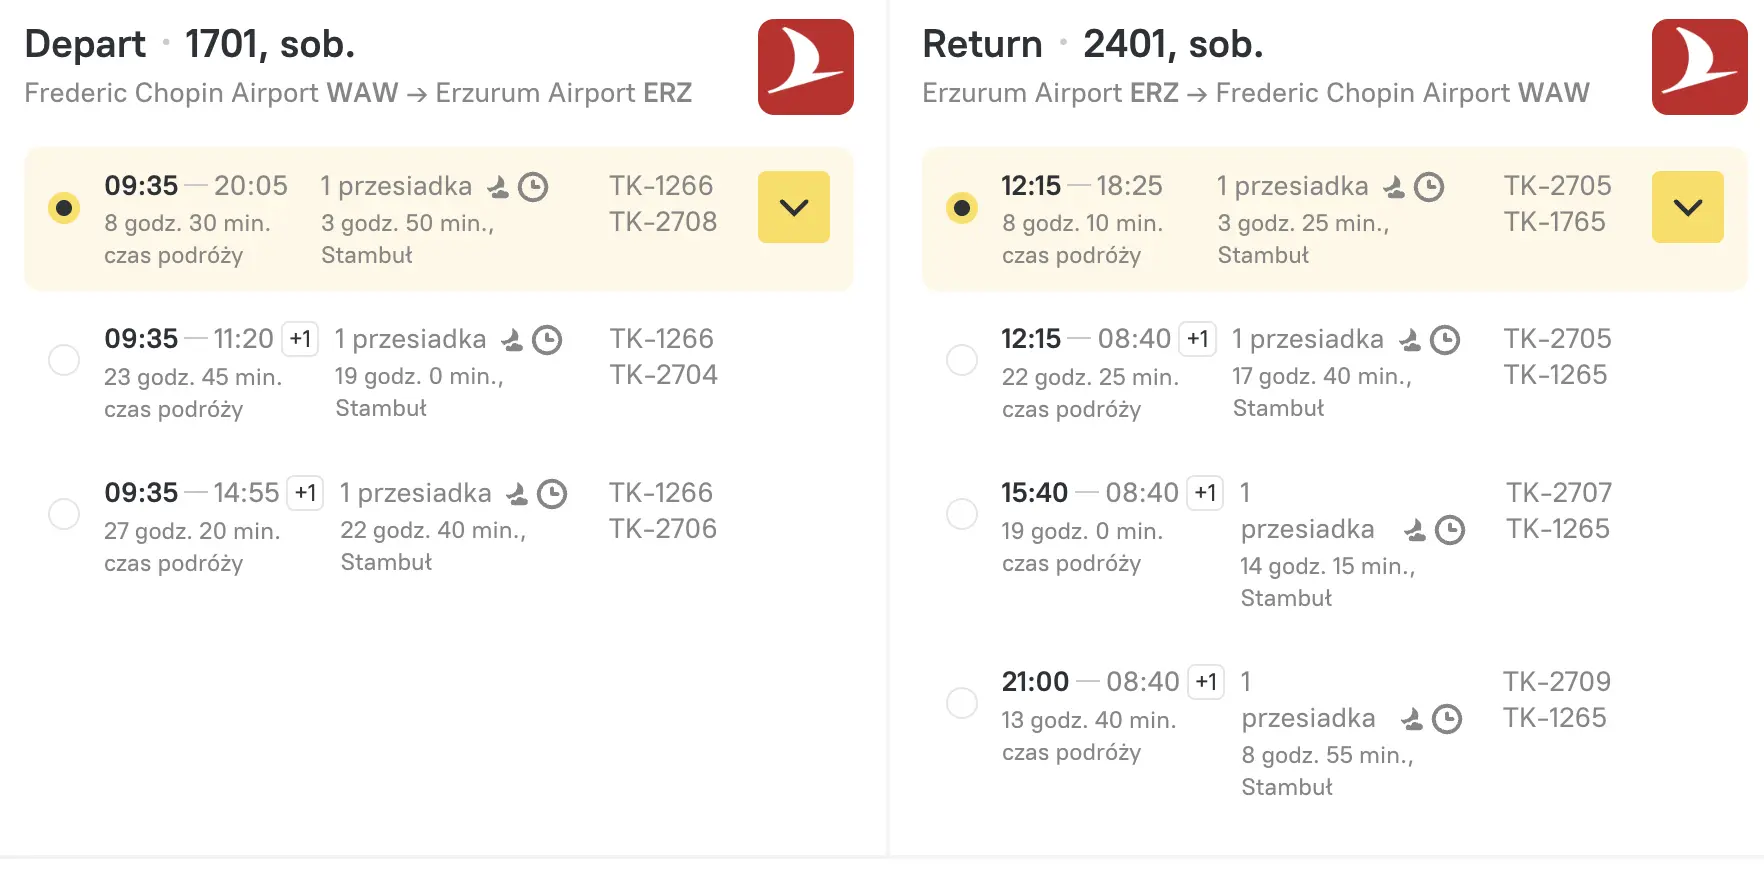This screenshot has width=1764, height=876.
Task: Click clock icon on 09:35–20:05 departure flight
Action: point(533,187)
